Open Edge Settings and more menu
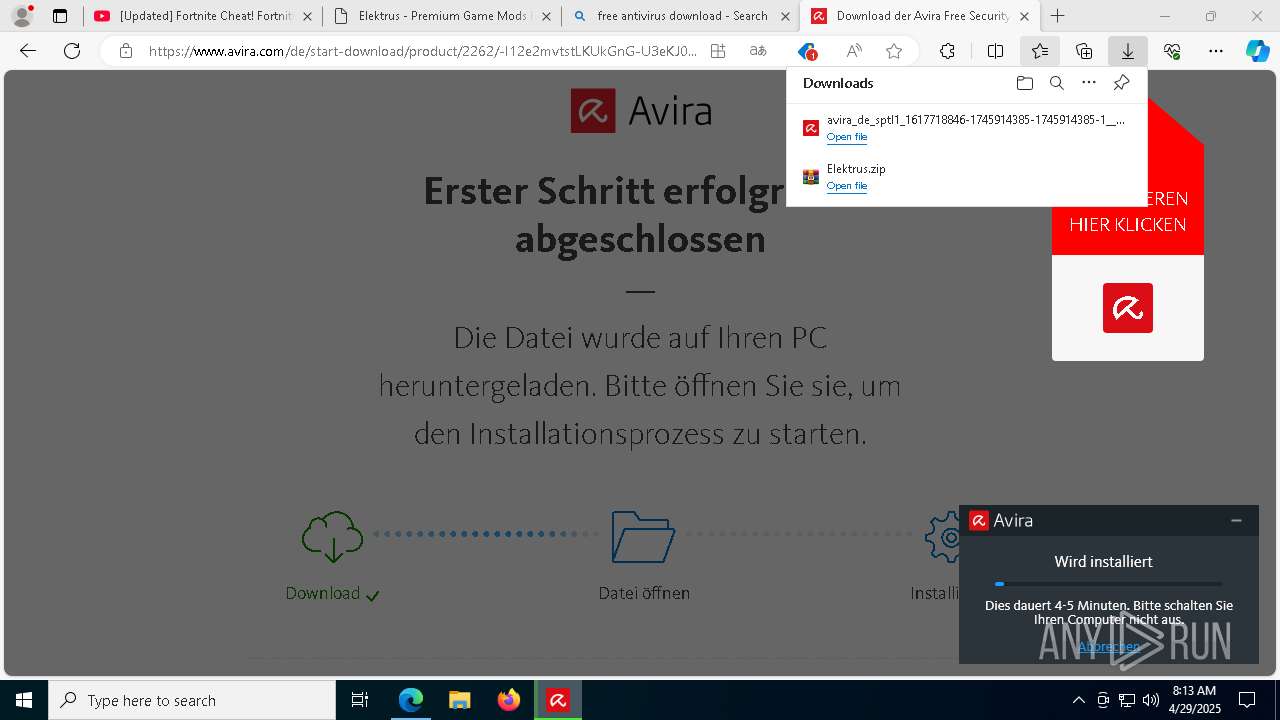1280x720 pixels. tap(1216, 51)
